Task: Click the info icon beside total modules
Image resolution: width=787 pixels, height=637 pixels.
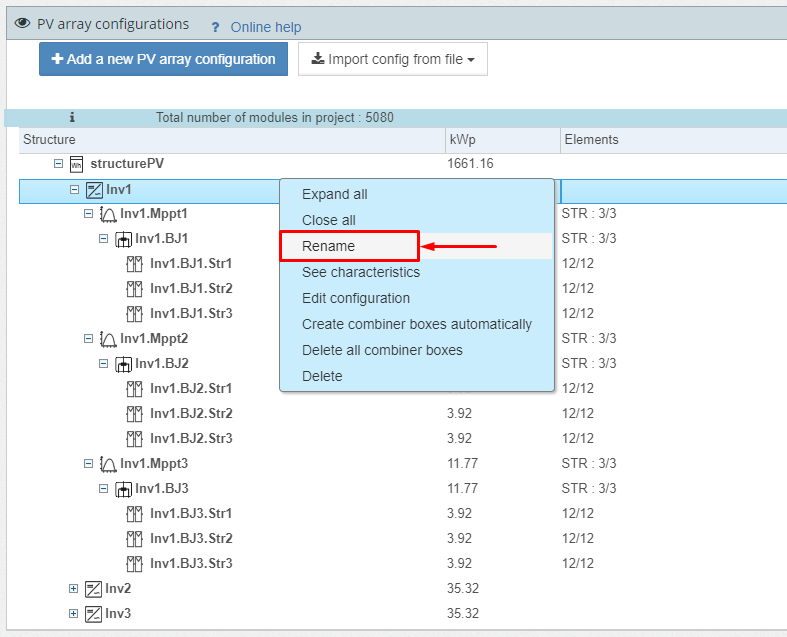Action: (72, 117)
